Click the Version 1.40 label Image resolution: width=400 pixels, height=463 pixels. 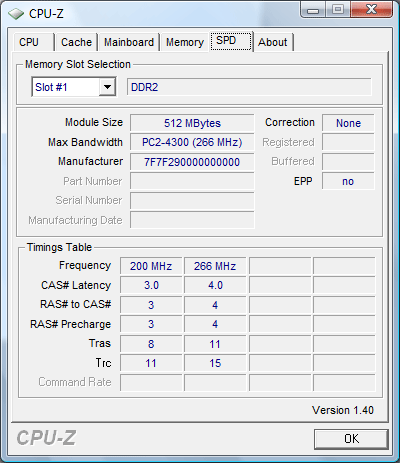(343, 410)
